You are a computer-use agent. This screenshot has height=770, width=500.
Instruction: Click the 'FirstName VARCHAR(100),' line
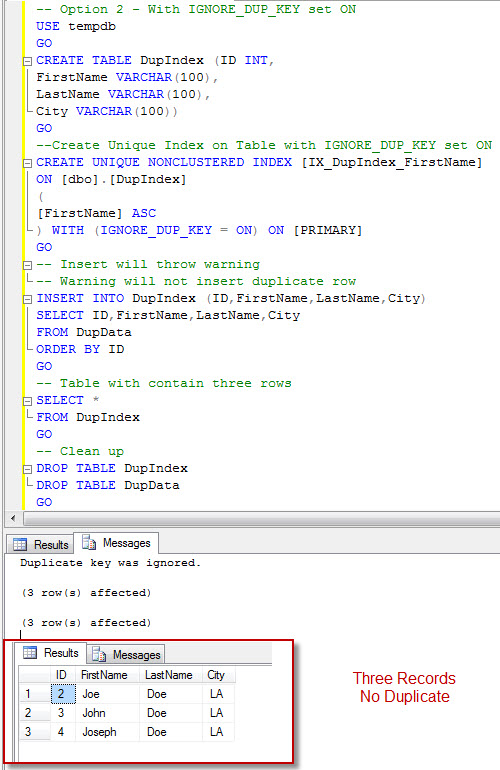point(127,77)
